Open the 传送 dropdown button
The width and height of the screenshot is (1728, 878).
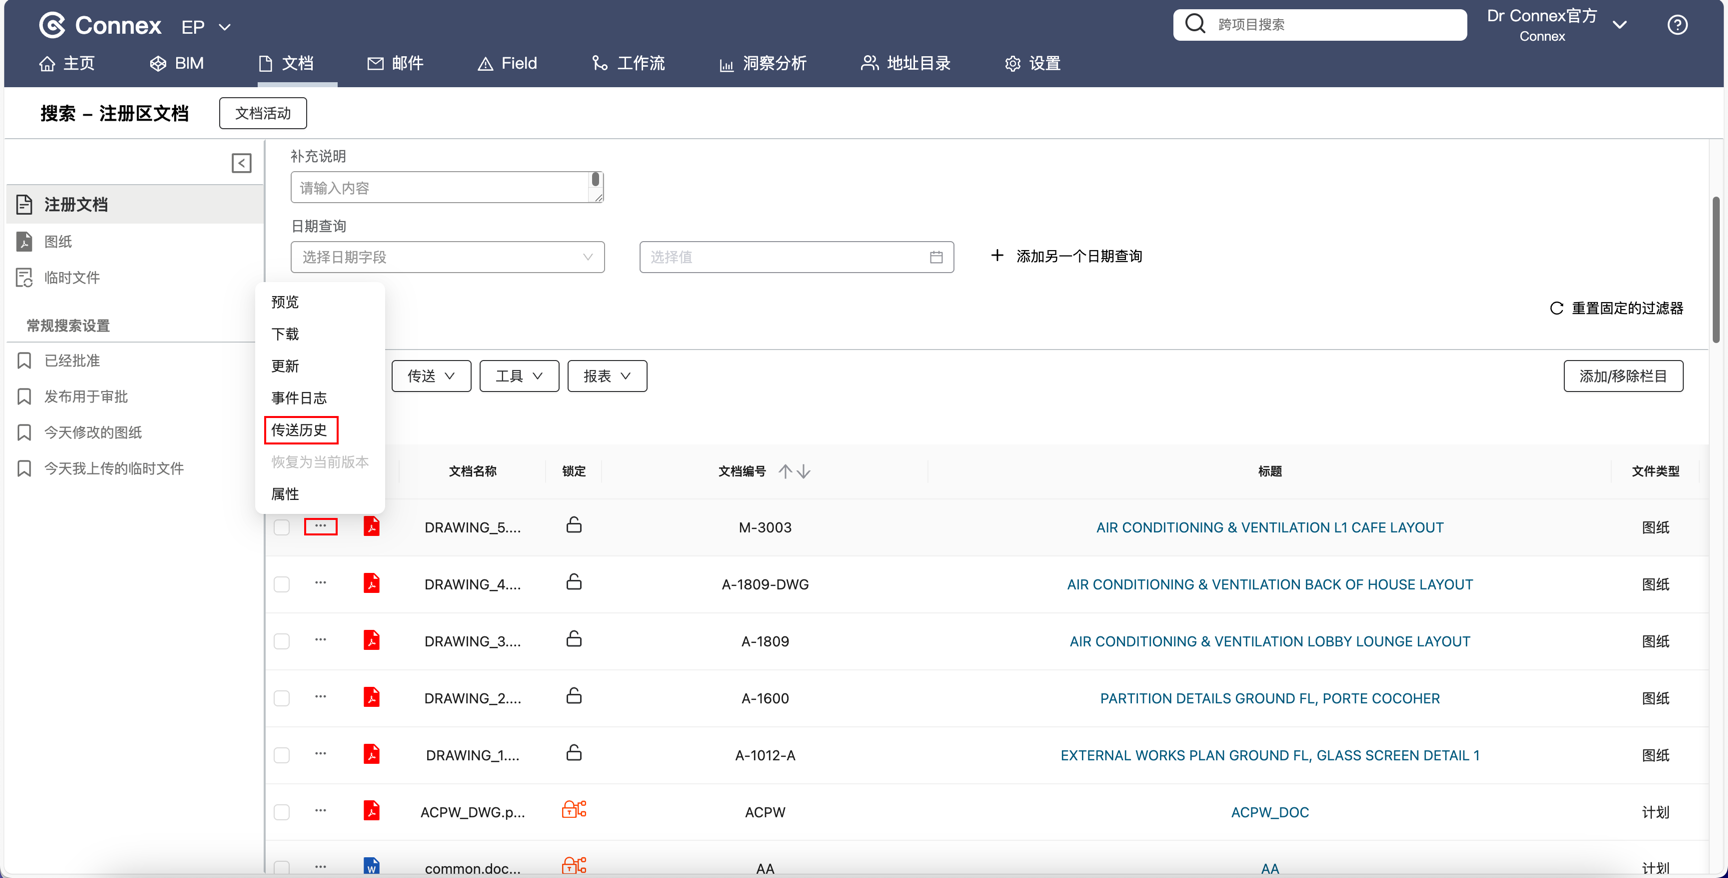[x=431, y=376]
